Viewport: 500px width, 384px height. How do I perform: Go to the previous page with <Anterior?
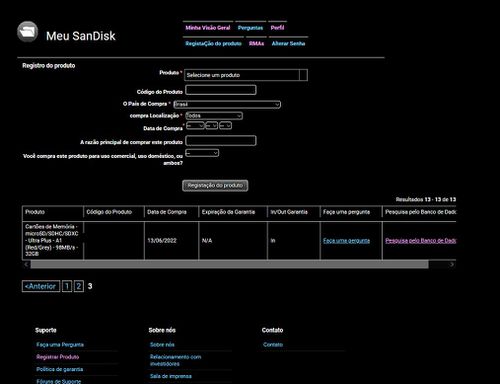(41, 286)
